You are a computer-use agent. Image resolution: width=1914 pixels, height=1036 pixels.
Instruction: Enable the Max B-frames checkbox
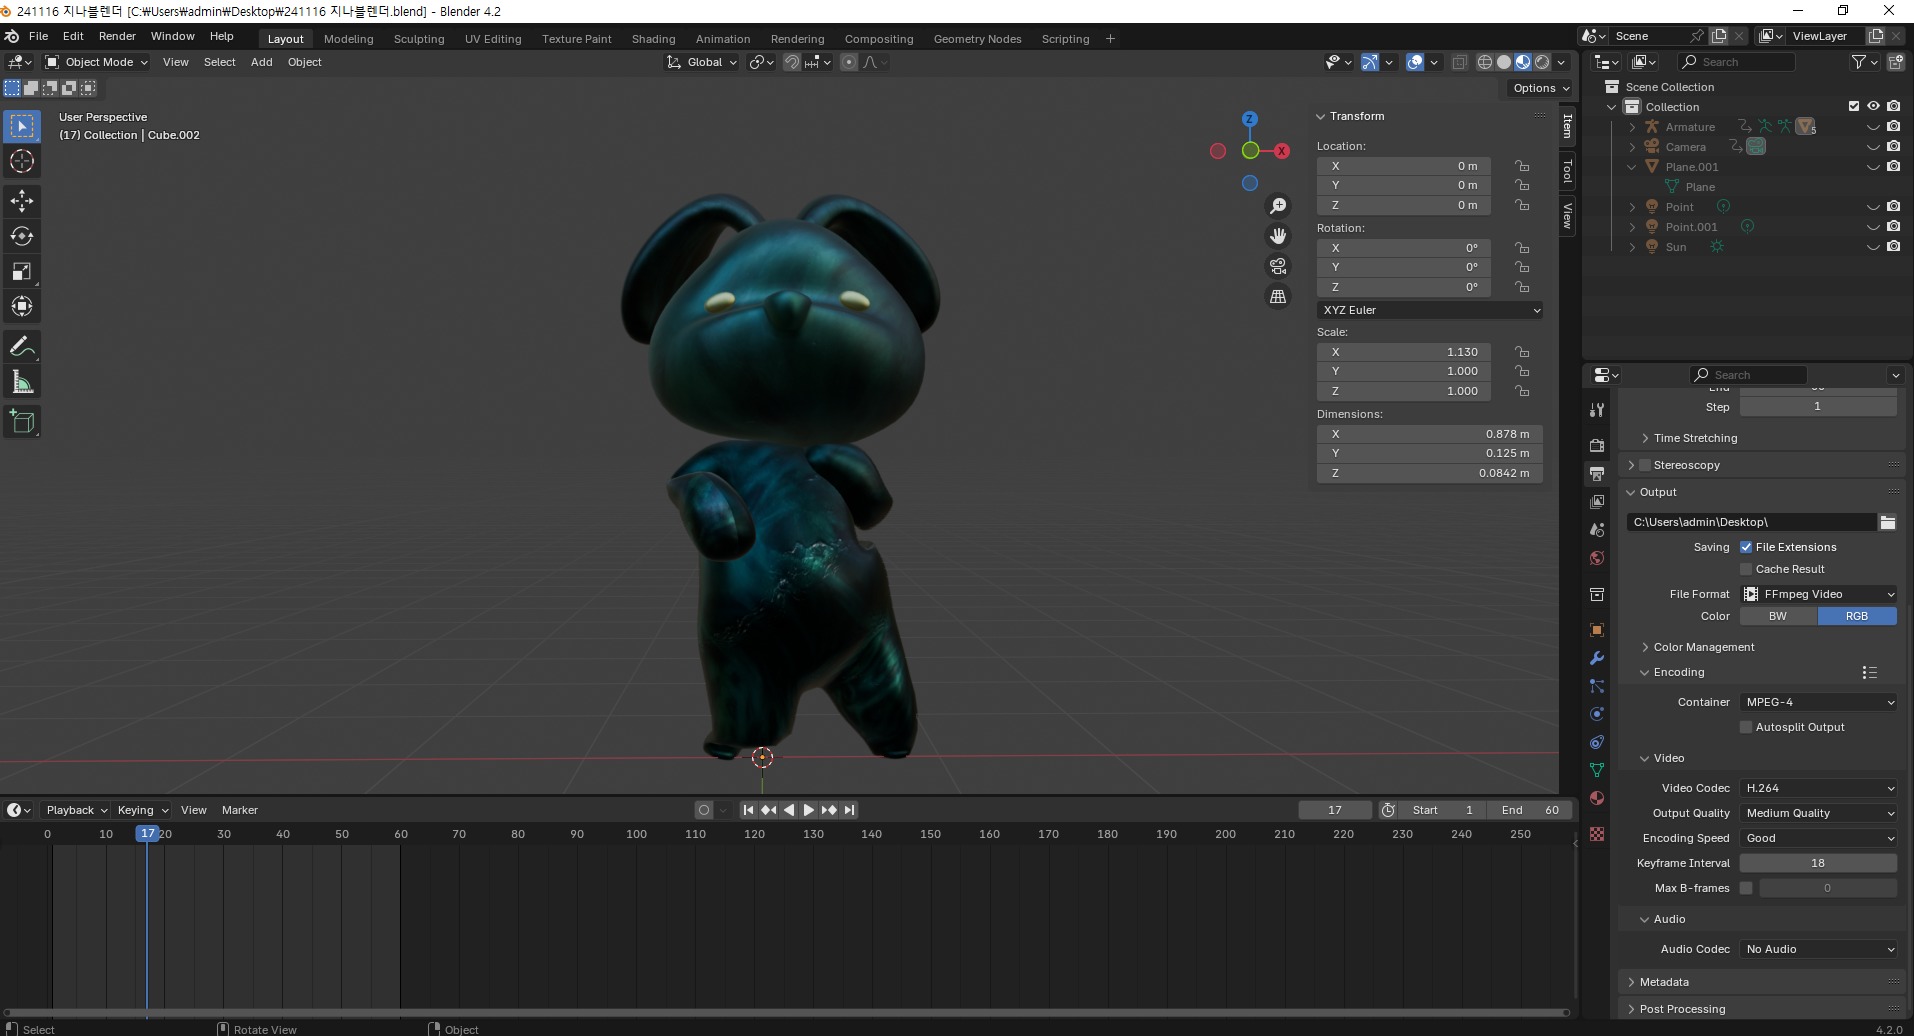tap(1746, 888)
